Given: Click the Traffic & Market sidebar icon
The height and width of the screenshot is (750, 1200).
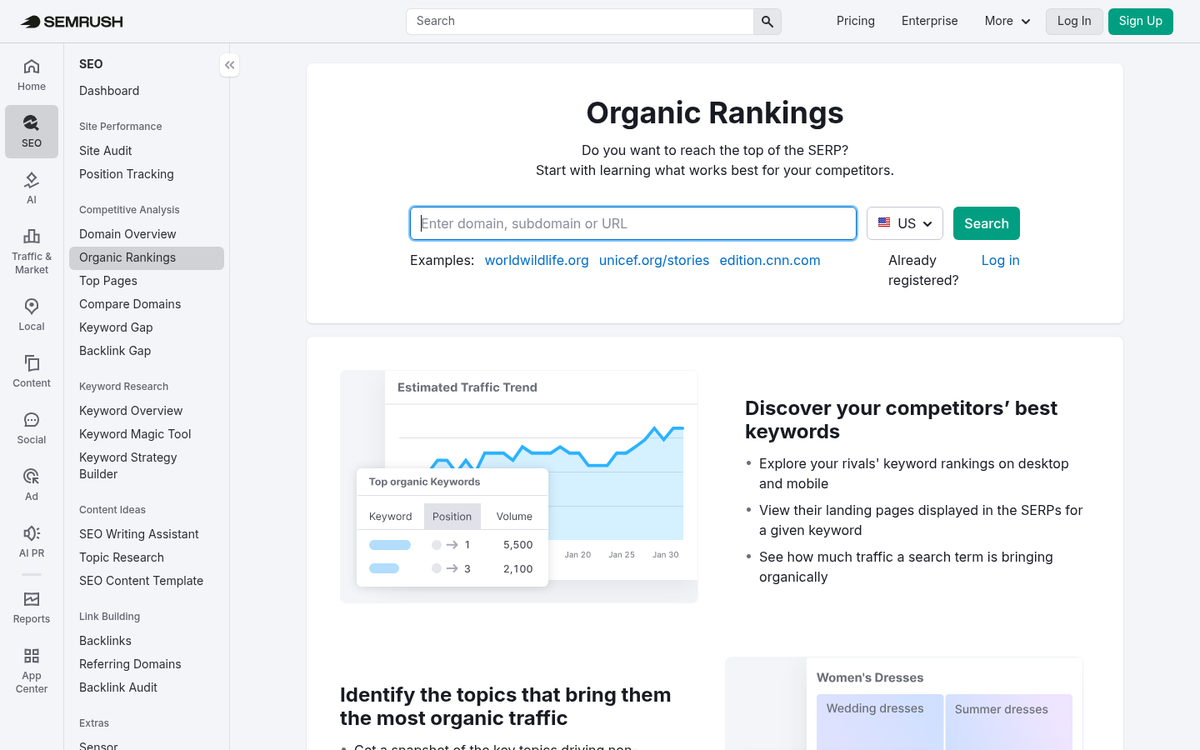Looking at the screenshot, I should (31, 245).
